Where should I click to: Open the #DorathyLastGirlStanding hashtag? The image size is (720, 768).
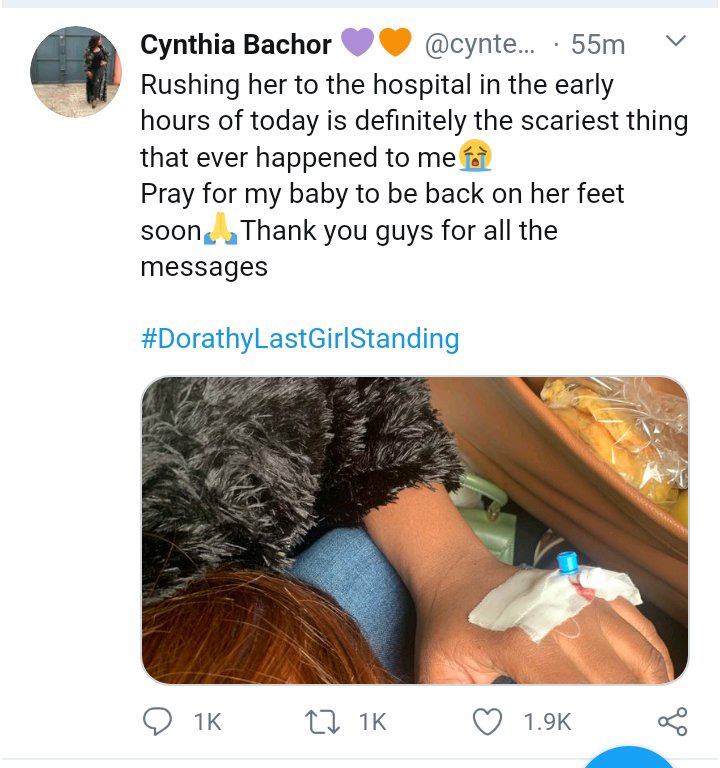point(300,338)
